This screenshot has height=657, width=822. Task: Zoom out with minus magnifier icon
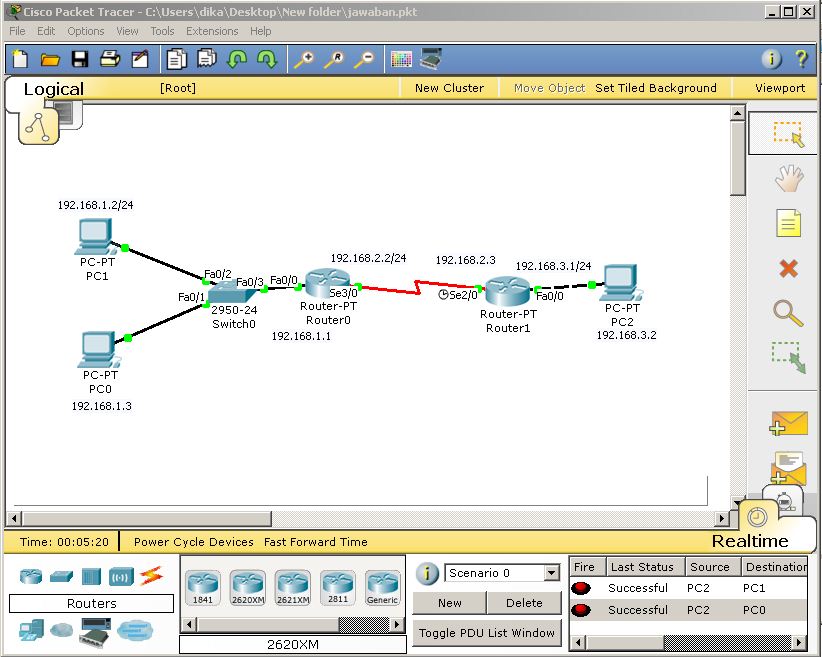pyautogui.click(x=364, y=59)
